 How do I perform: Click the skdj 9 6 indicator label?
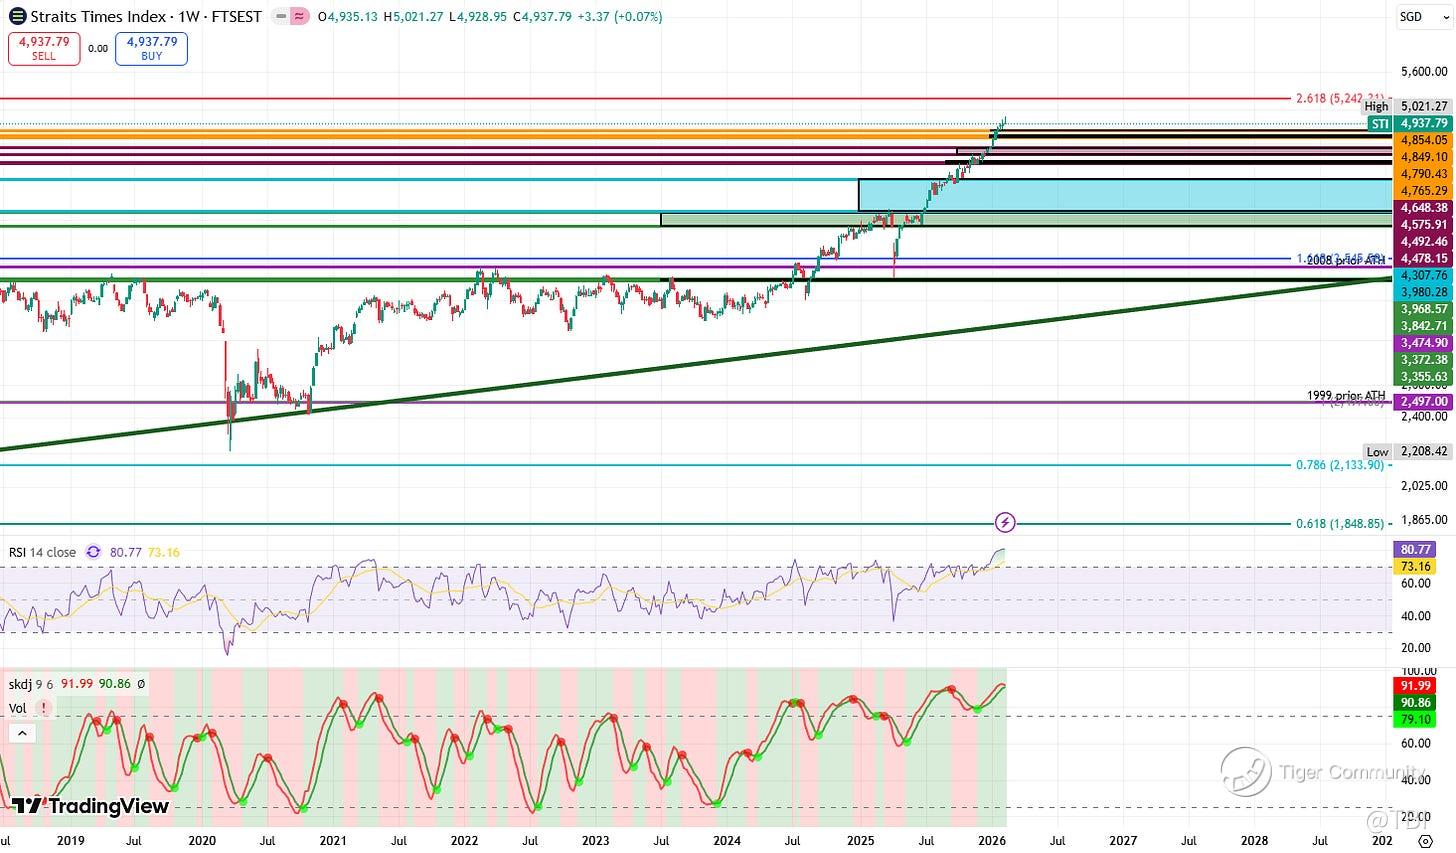32,684
